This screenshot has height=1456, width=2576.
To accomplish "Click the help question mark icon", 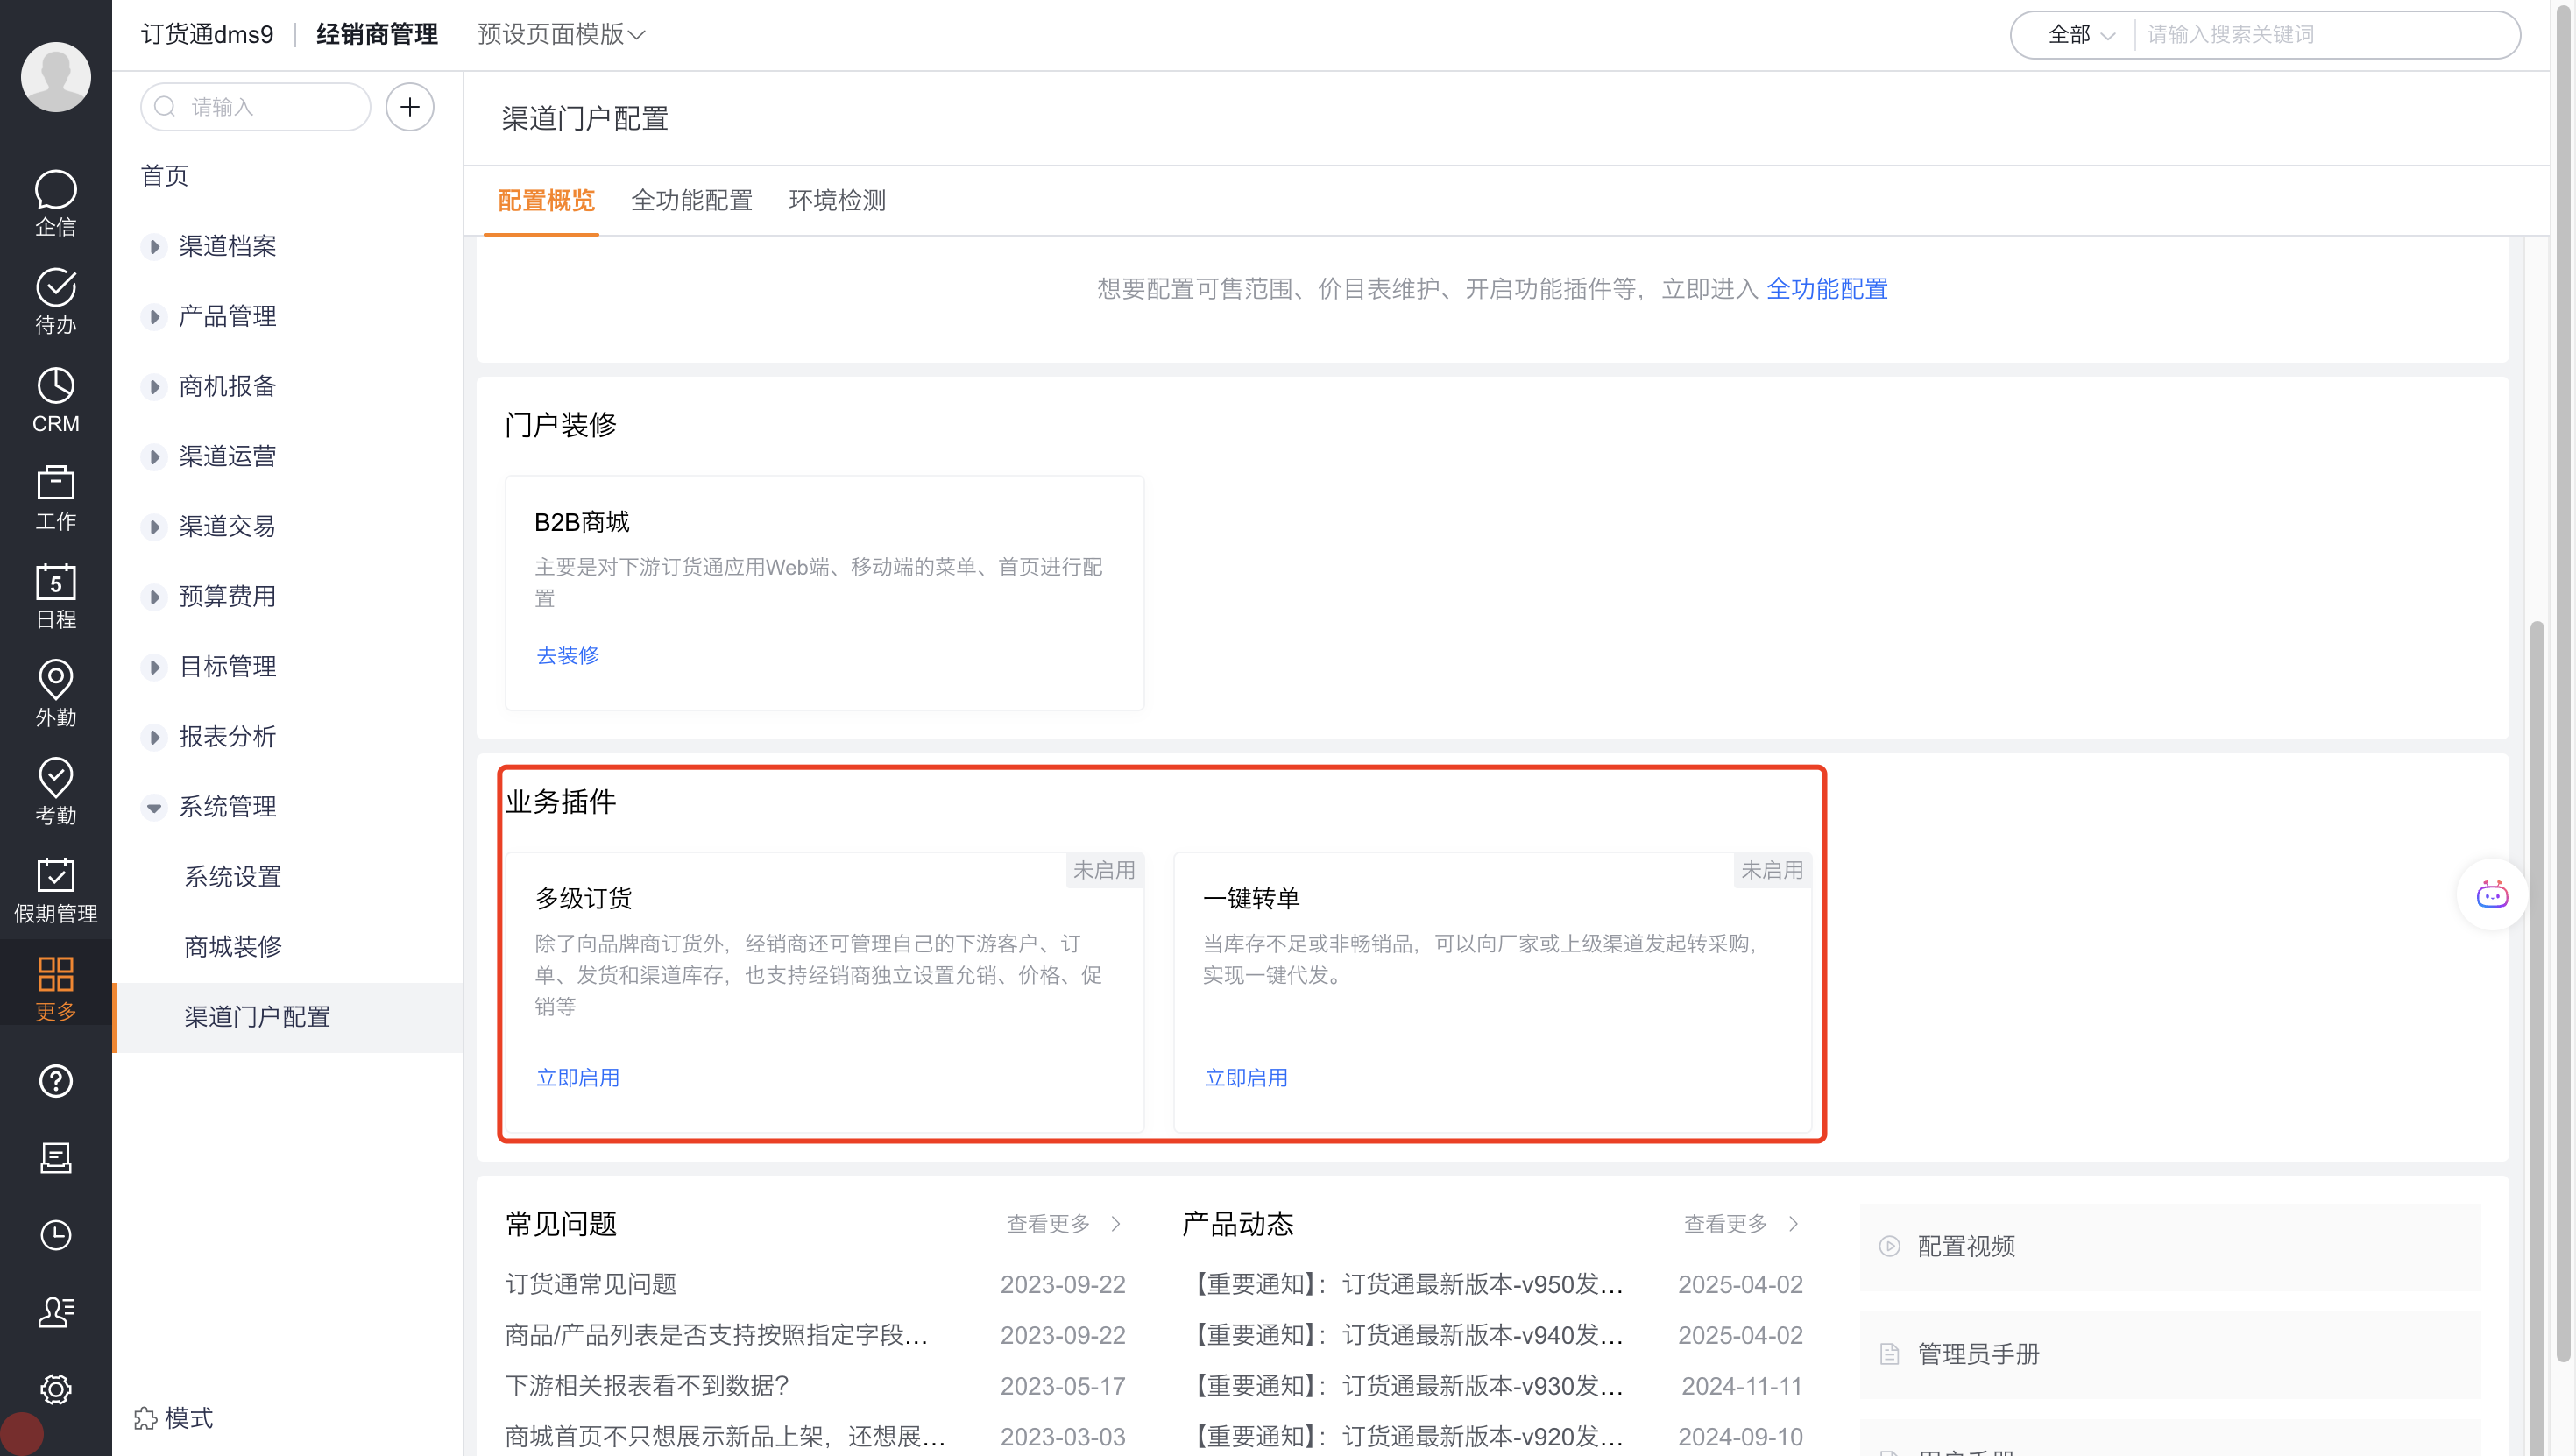I will click(x=55, y=1080).
